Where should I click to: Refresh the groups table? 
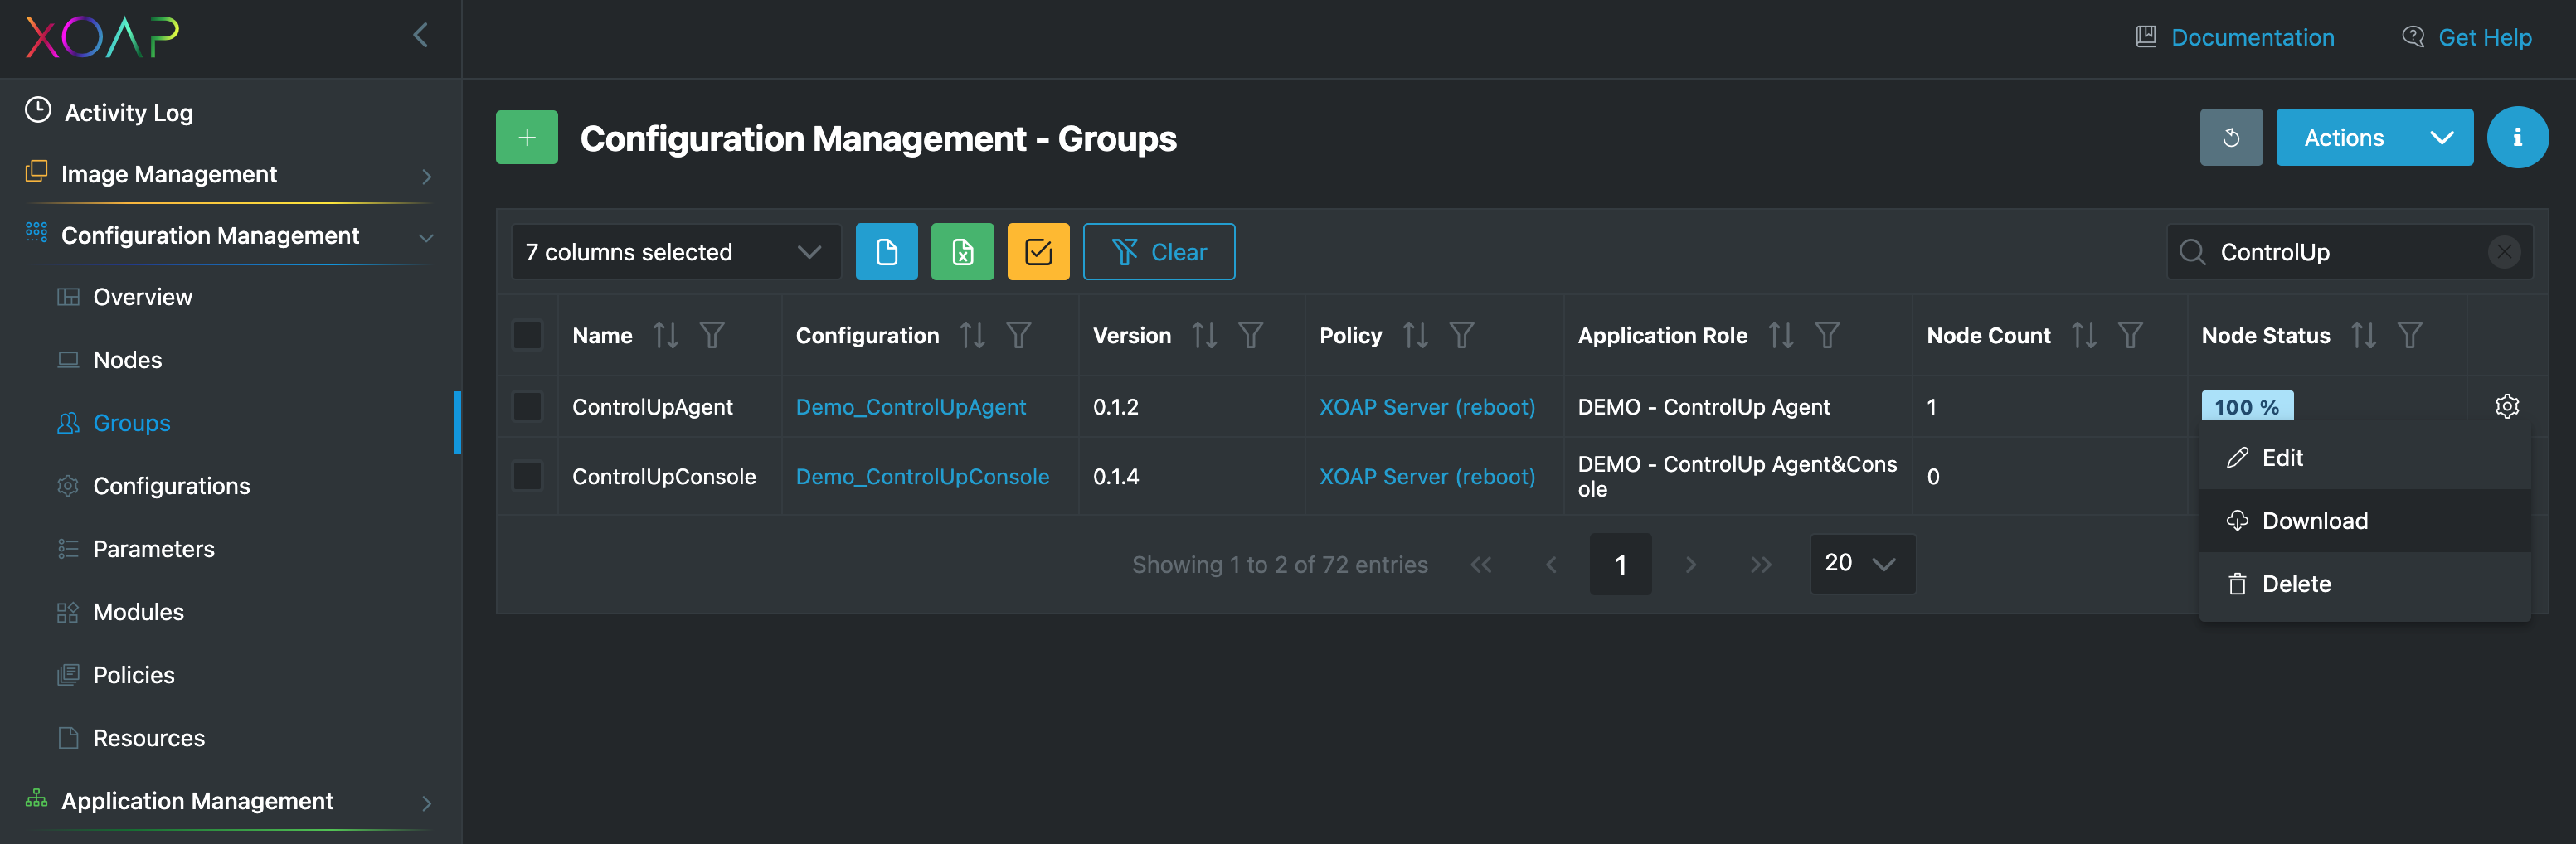pyautogui.click(x=2231, y=138)
